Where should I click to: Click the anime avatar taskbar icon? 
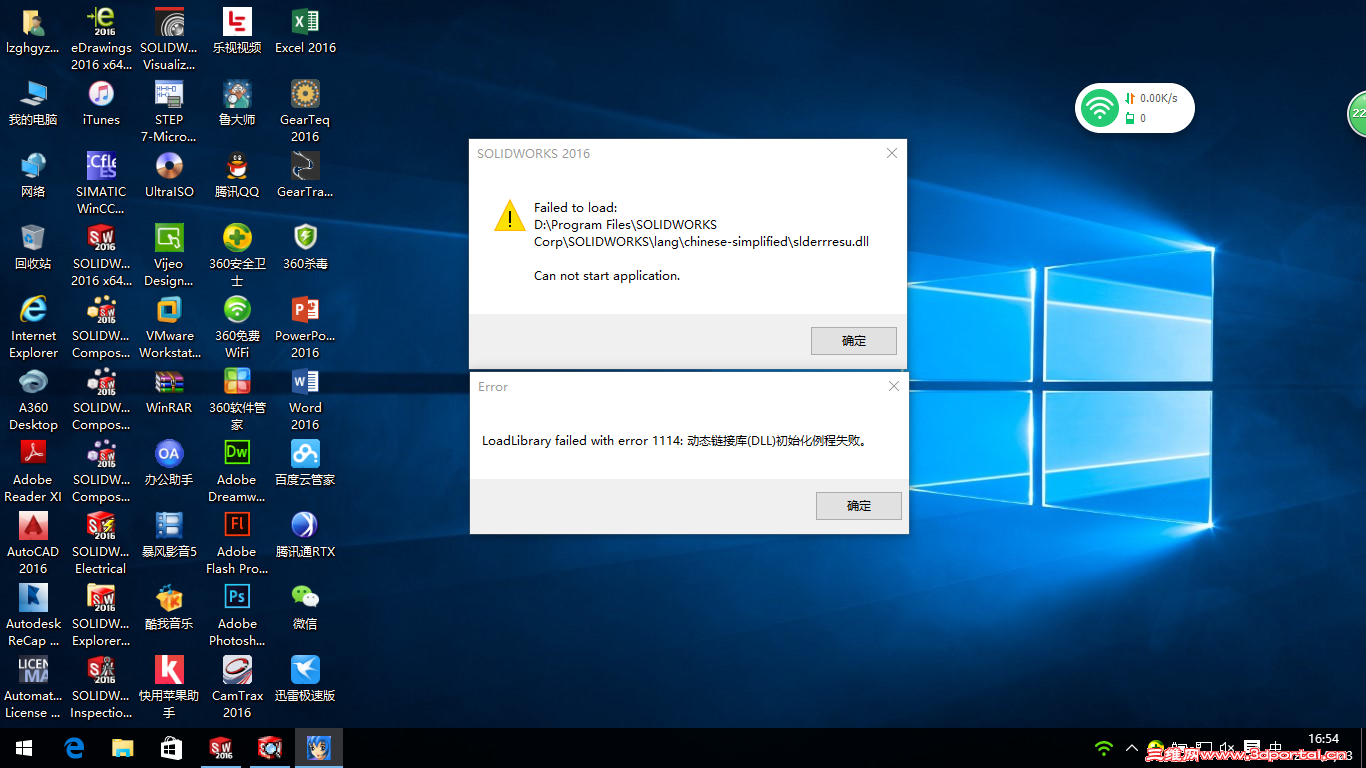[x=319, y=748]
